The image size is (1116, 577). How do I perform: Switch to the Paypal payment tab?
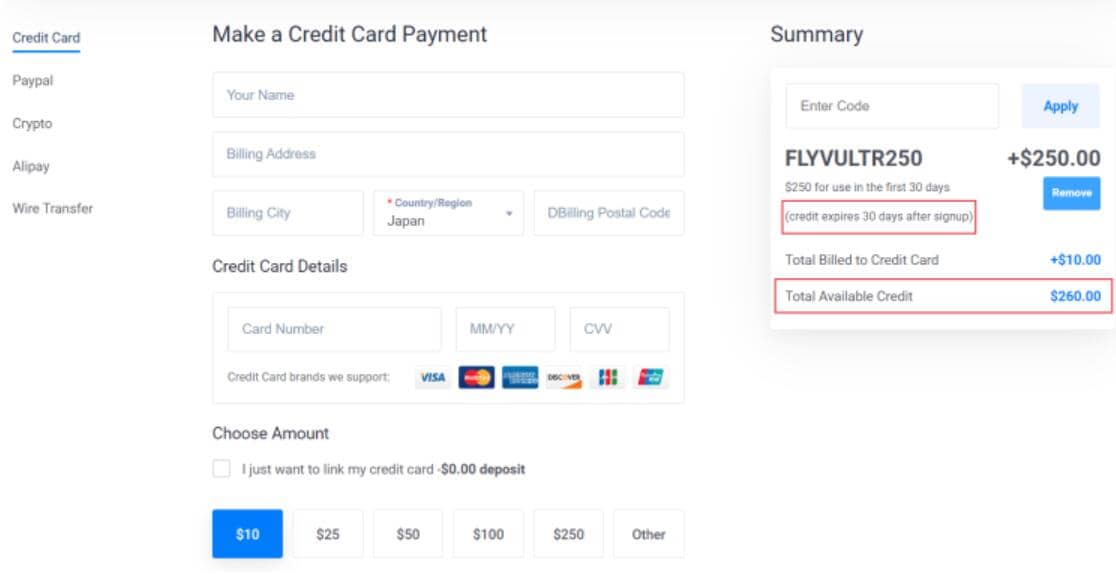[33, 81]
